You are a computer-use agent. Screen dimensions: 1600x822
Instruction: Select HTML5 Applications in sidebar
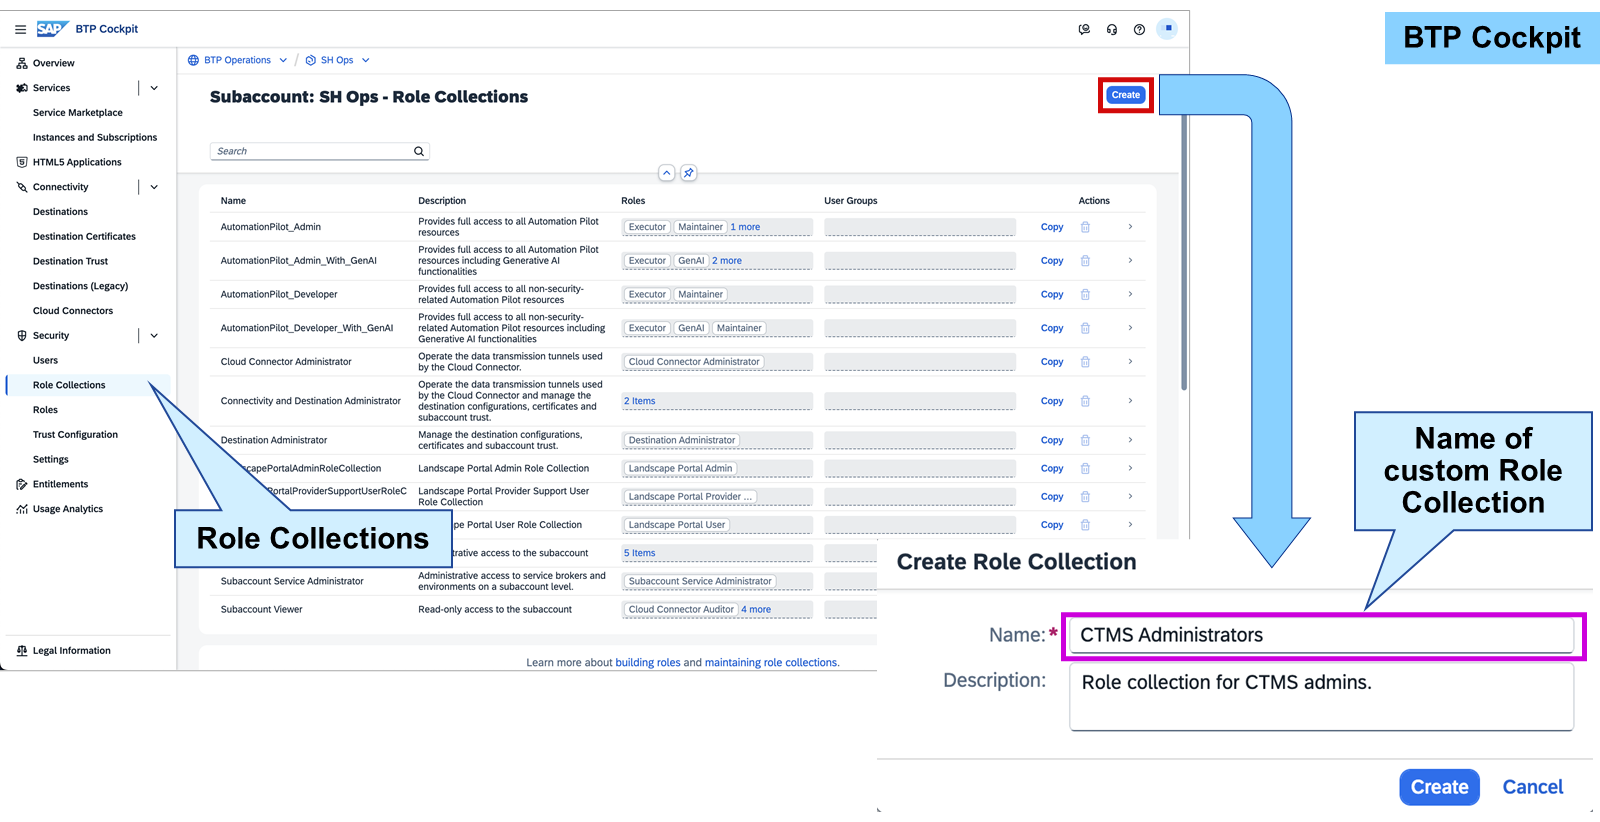pyautogui.click(x=77, y=162)
